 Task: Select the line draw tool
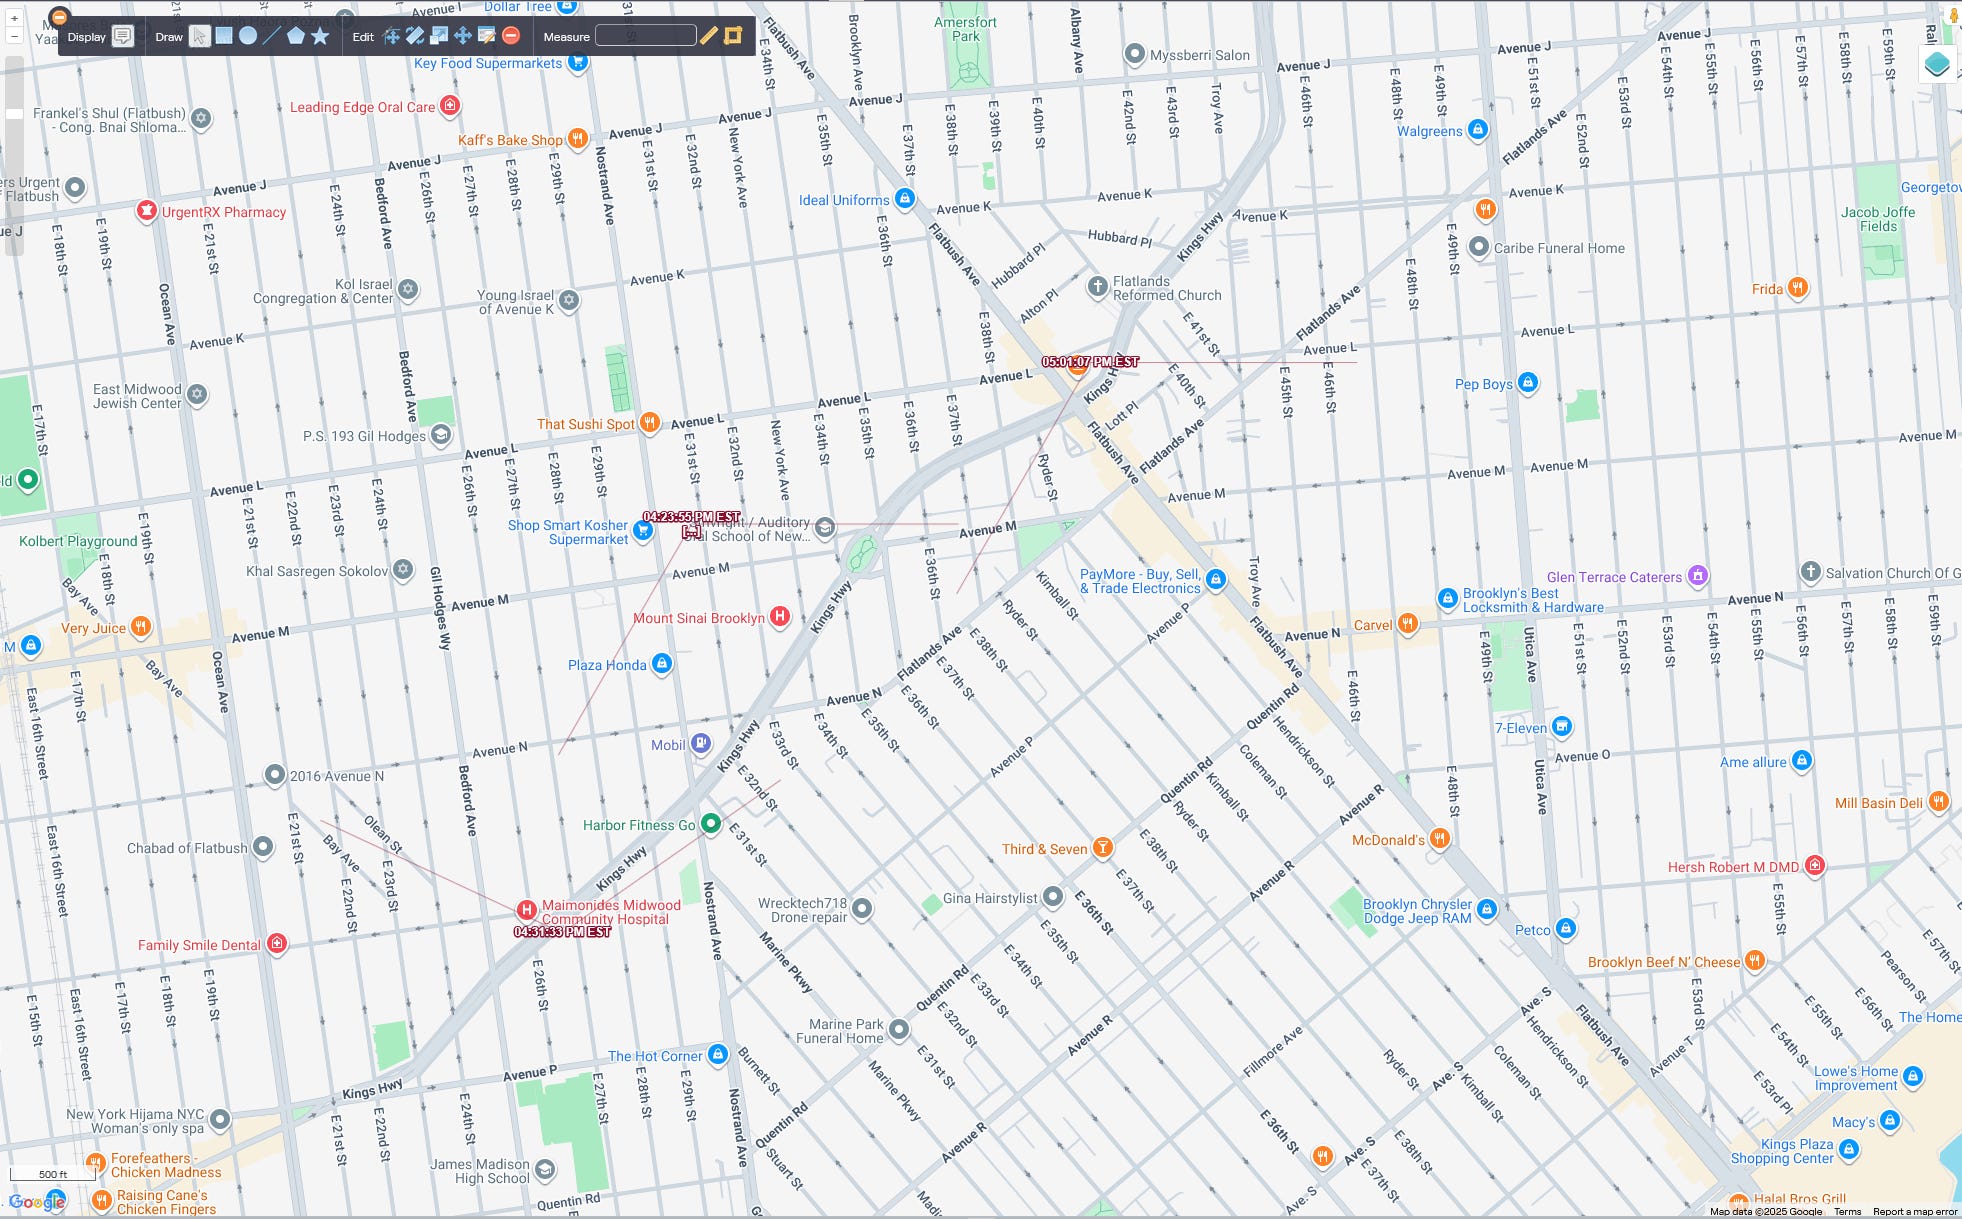pyautogui.click(x=271, y=36)
